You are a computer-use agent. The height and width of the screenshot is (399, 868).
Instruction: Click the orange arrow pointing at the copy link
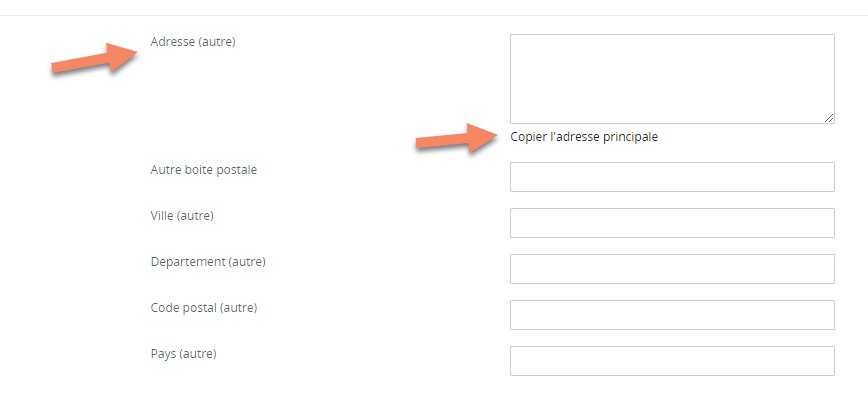tap(457, 138)
